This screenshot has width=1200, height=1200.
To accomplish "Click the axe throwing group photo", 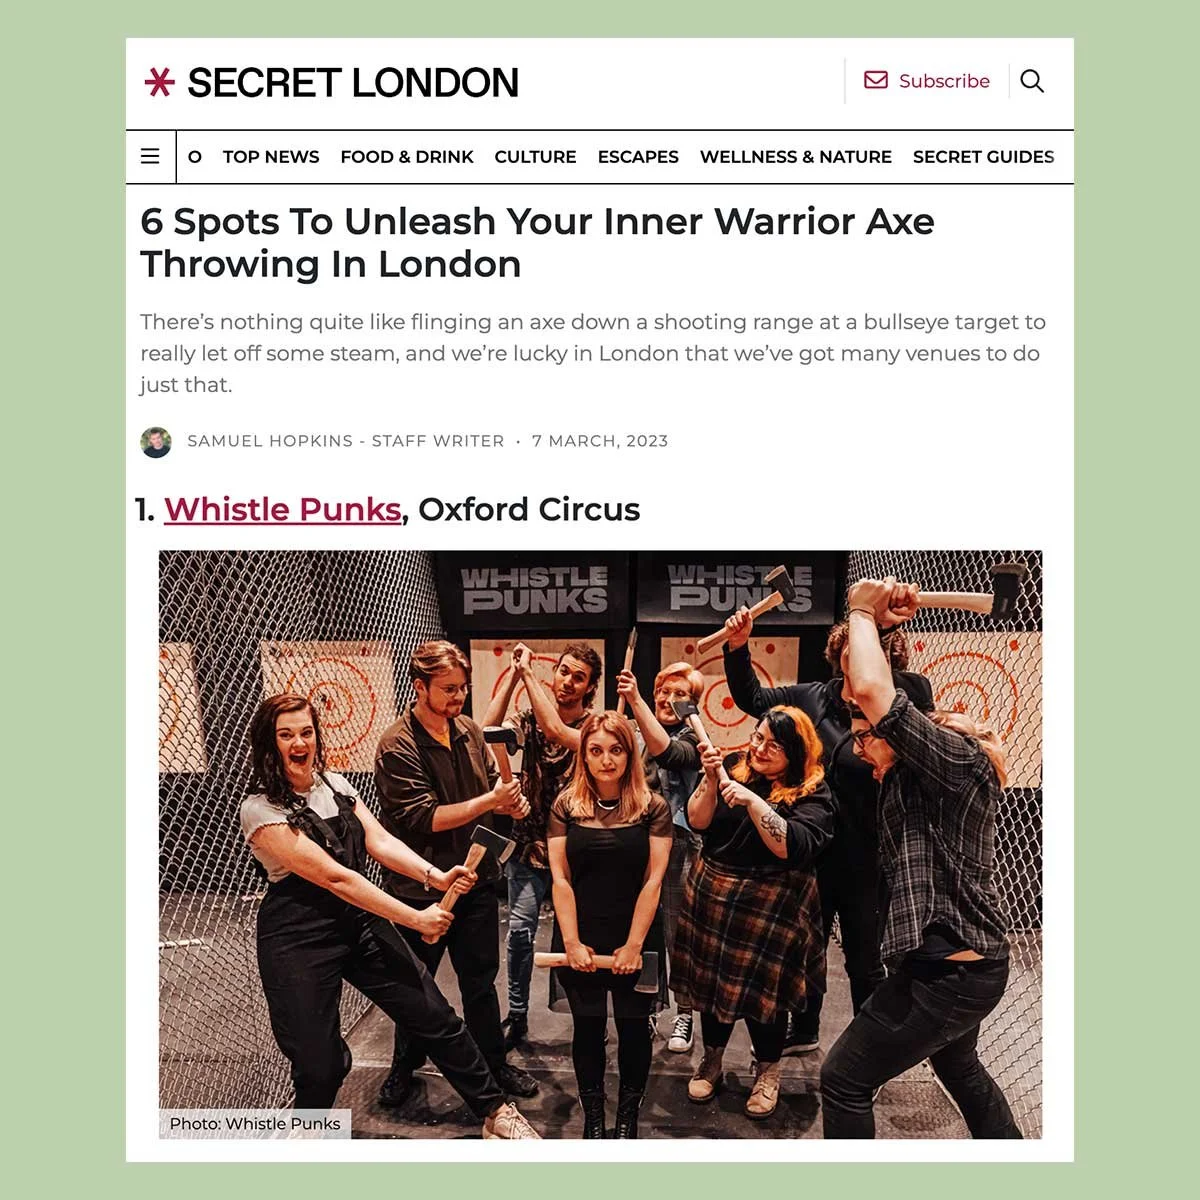I will (x=600, y=844).
